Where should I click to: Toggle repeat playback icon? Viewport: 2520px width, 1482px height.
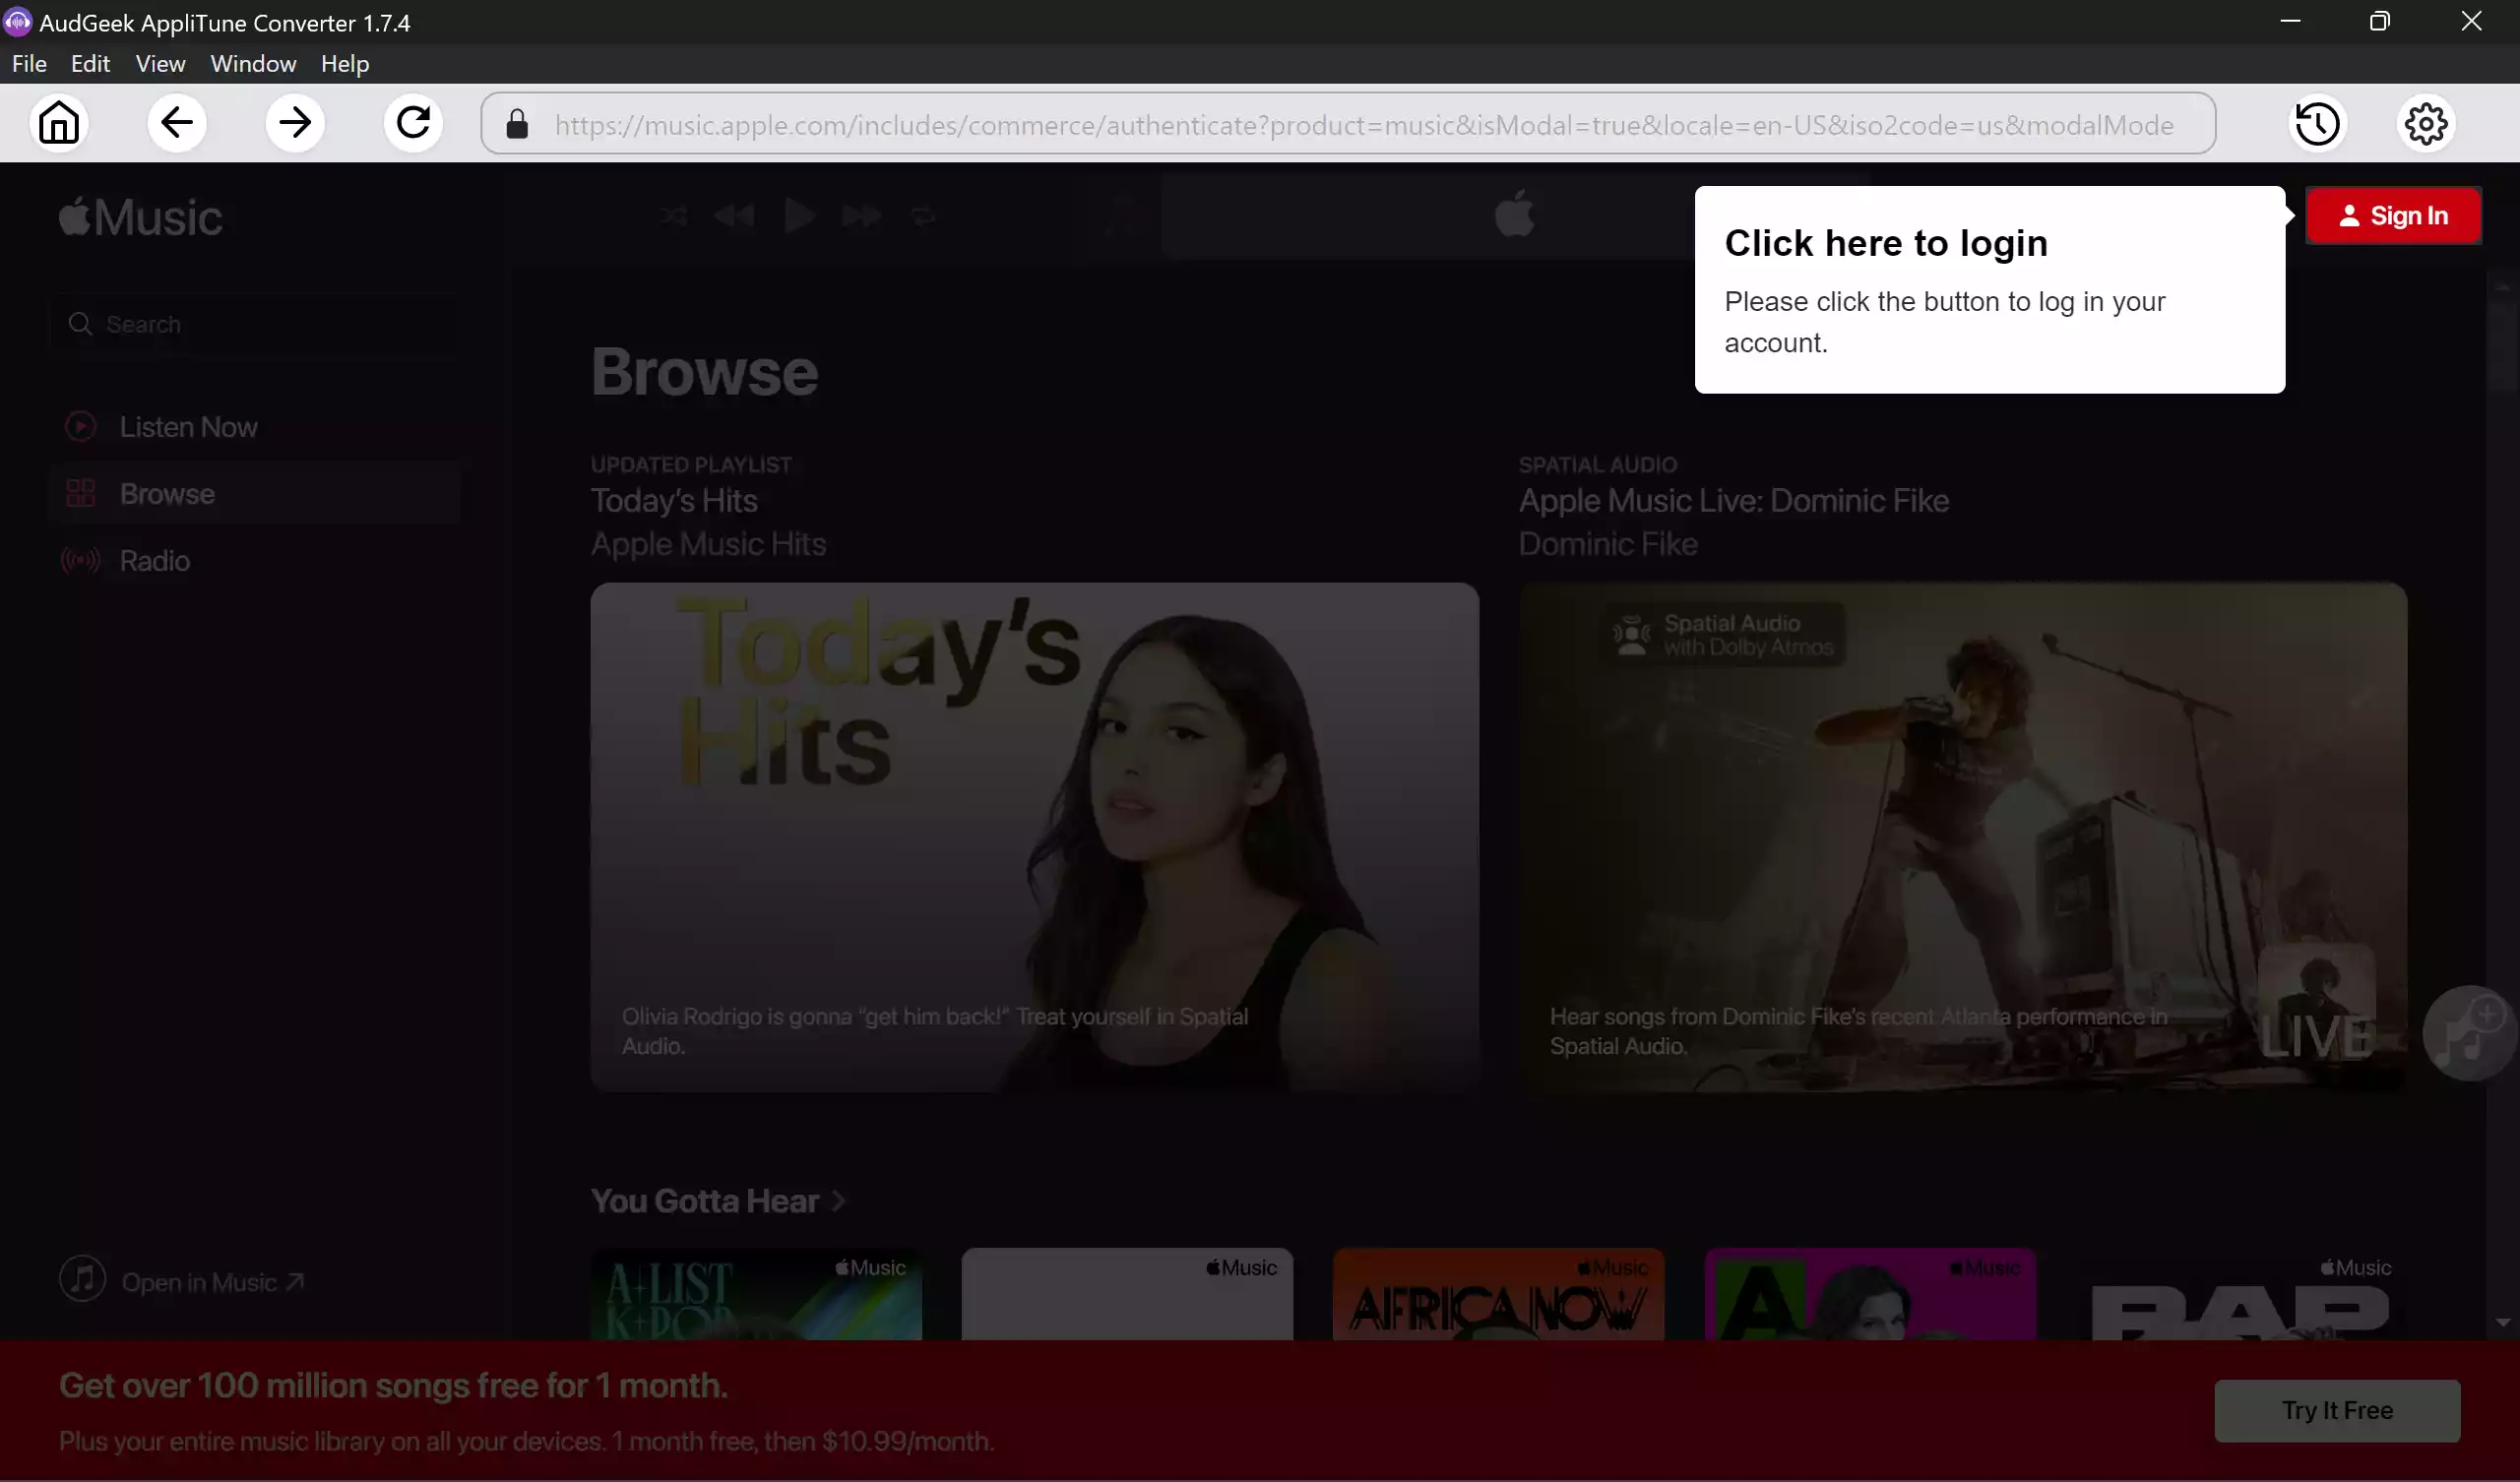click(x=923, y=215)
